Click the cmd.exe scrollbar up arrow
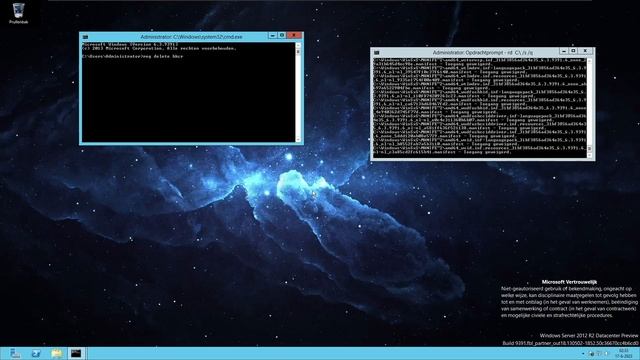This screenshot has width=640, height=360. coord(298,46)
